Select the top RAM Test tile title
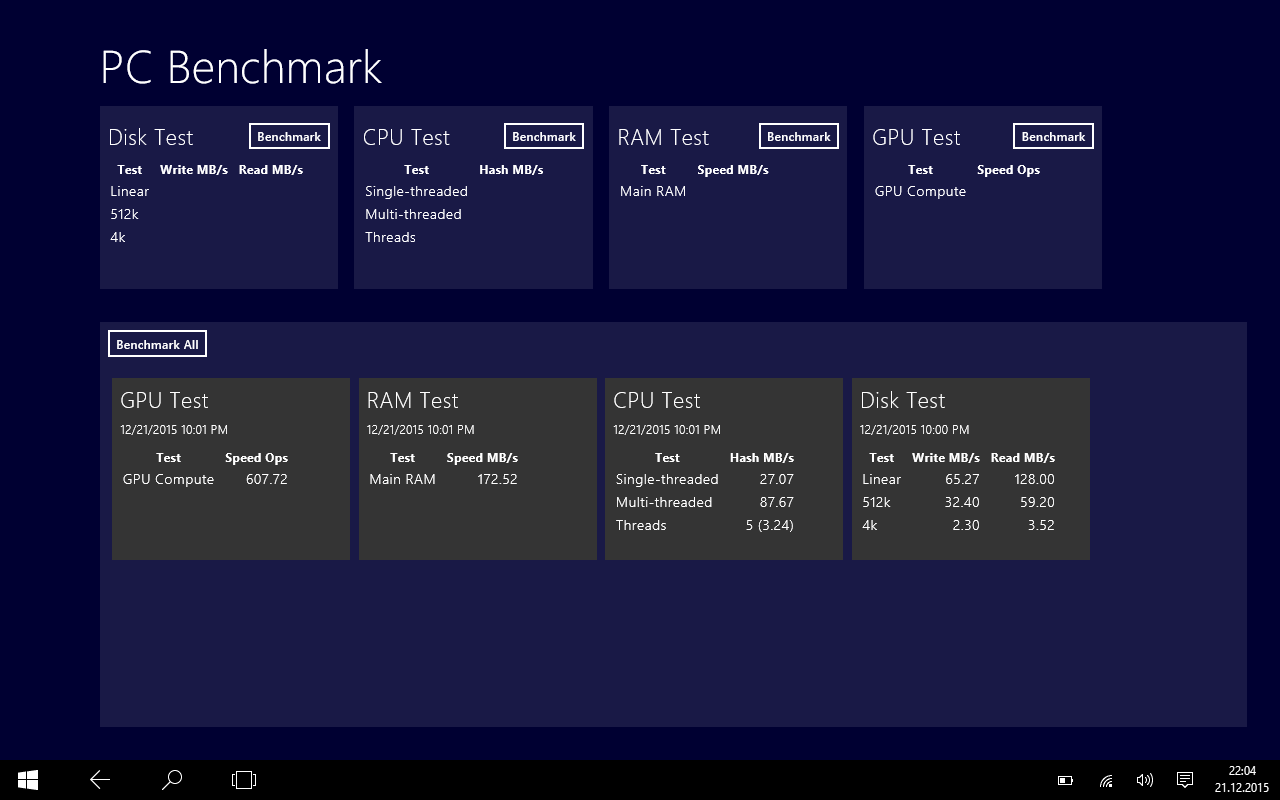Image resolution: width=1280 pixels, height=800 pixels. pos(663,138)
